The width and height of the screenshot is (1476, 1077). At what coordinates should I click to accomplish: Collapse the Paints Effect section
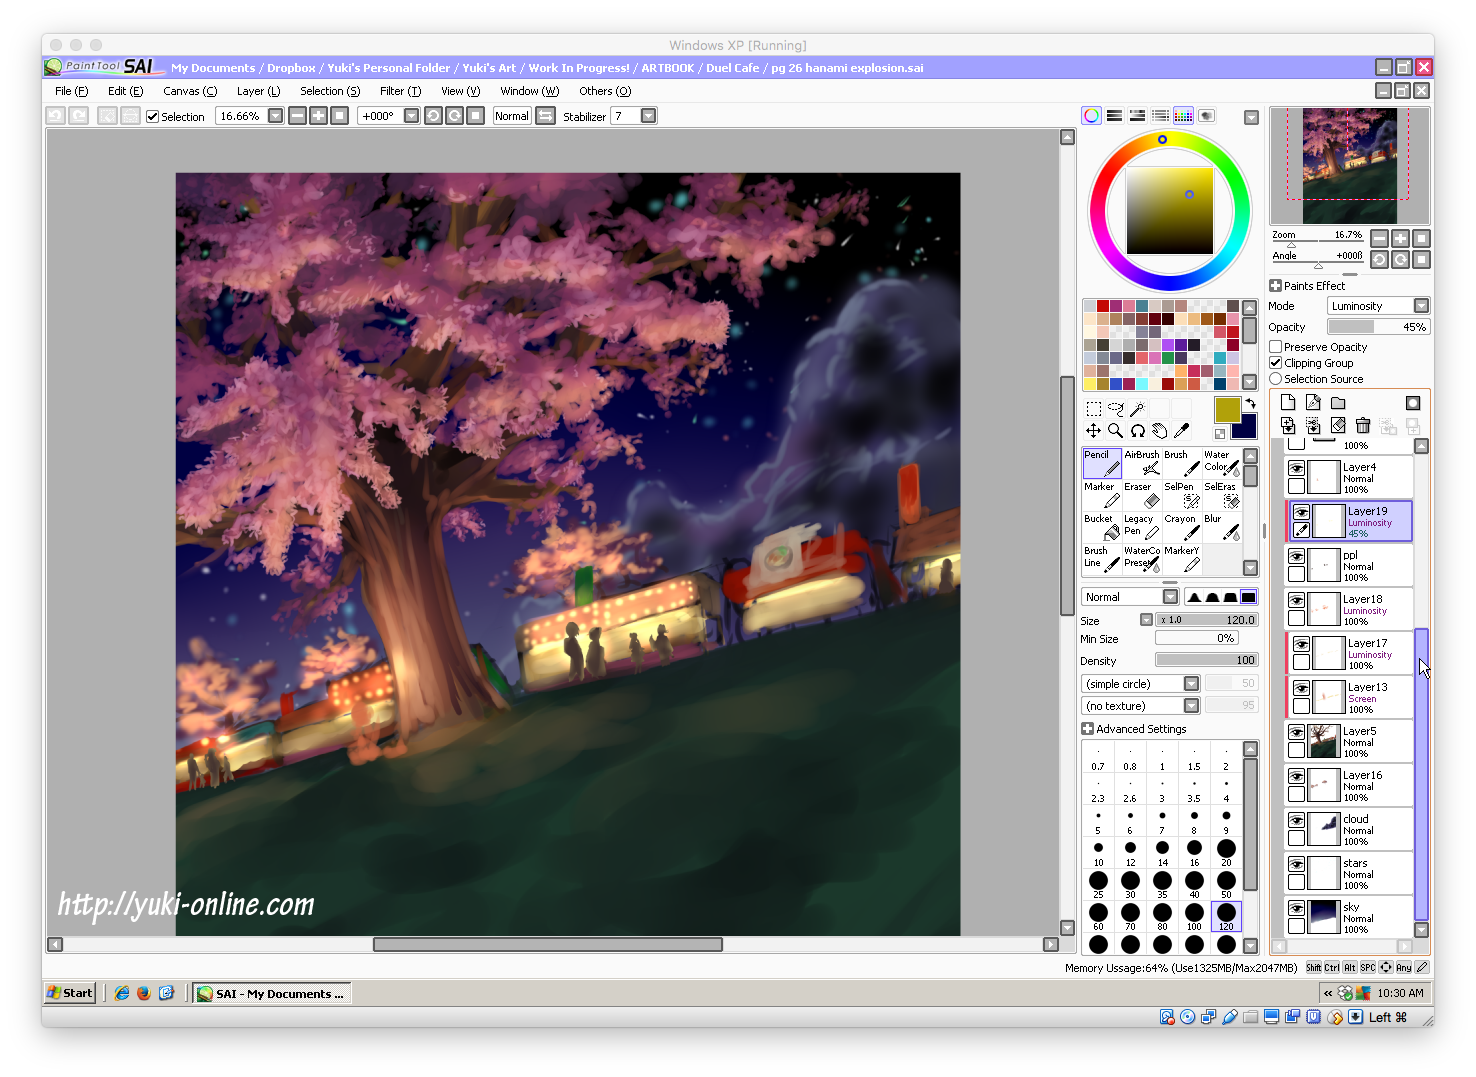1275,286
